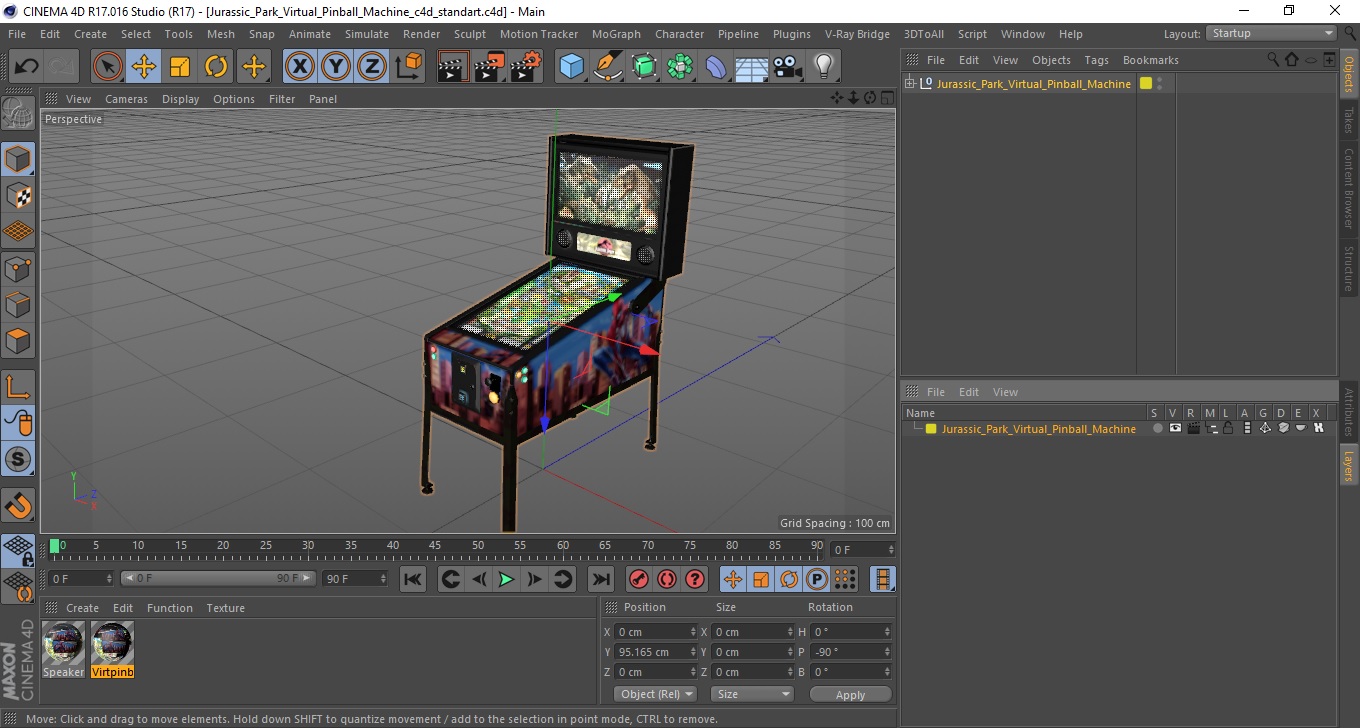Toggle X axis lock
Viewport: 1360px width, 728px height.
(x=300, y=67)
